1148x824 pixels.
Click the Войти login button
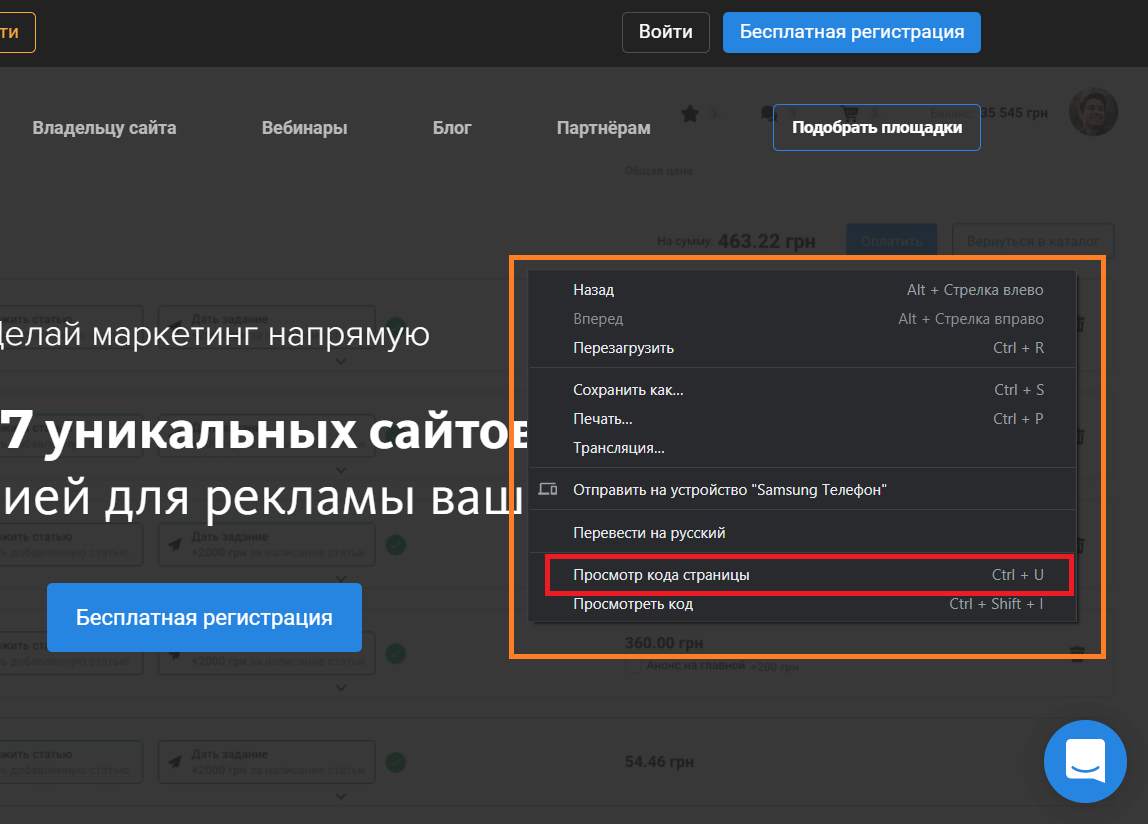665,32
